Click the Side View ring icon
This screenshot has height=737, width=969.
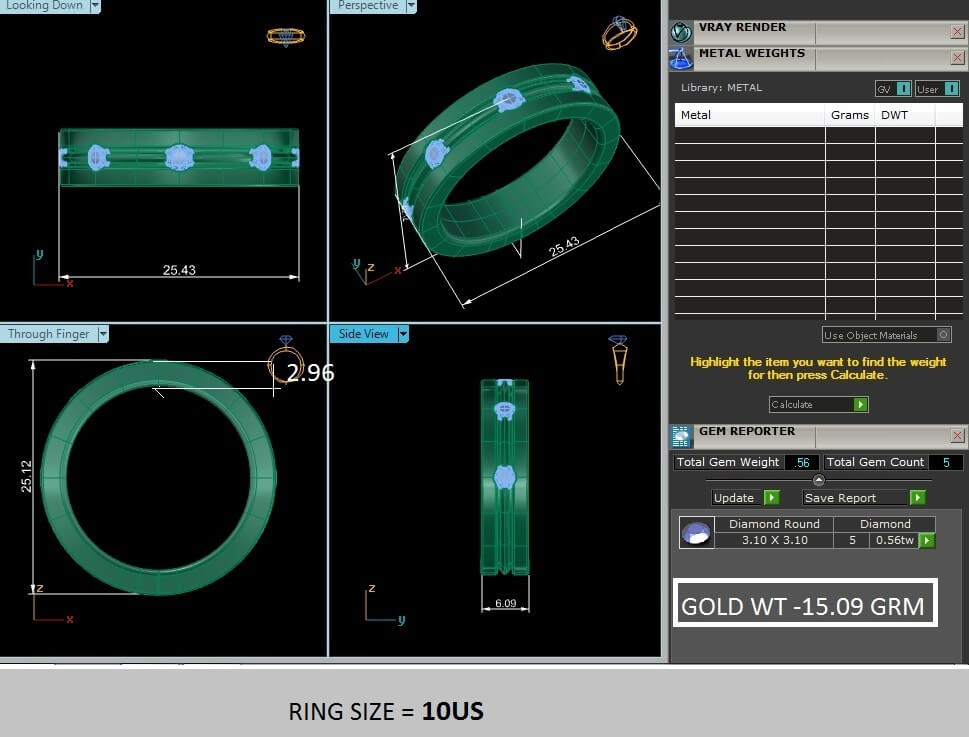pyautogui.click(x=619, y=359)
